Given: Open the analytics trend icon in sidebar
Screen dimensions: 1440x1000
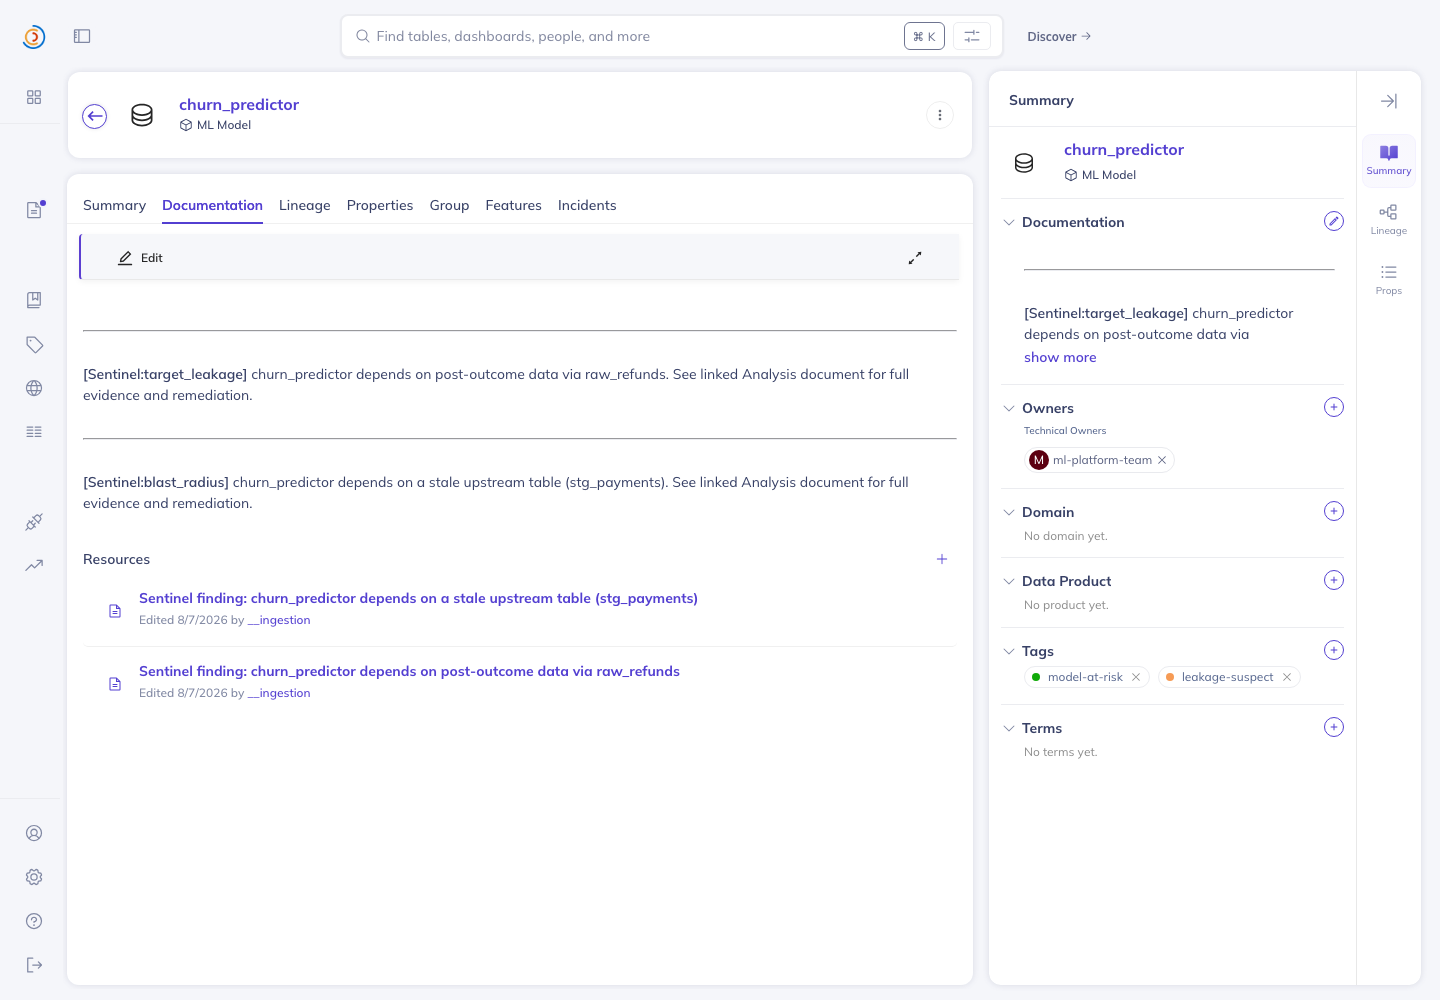Looking at the screenshot, I should [x=34, y=565].
